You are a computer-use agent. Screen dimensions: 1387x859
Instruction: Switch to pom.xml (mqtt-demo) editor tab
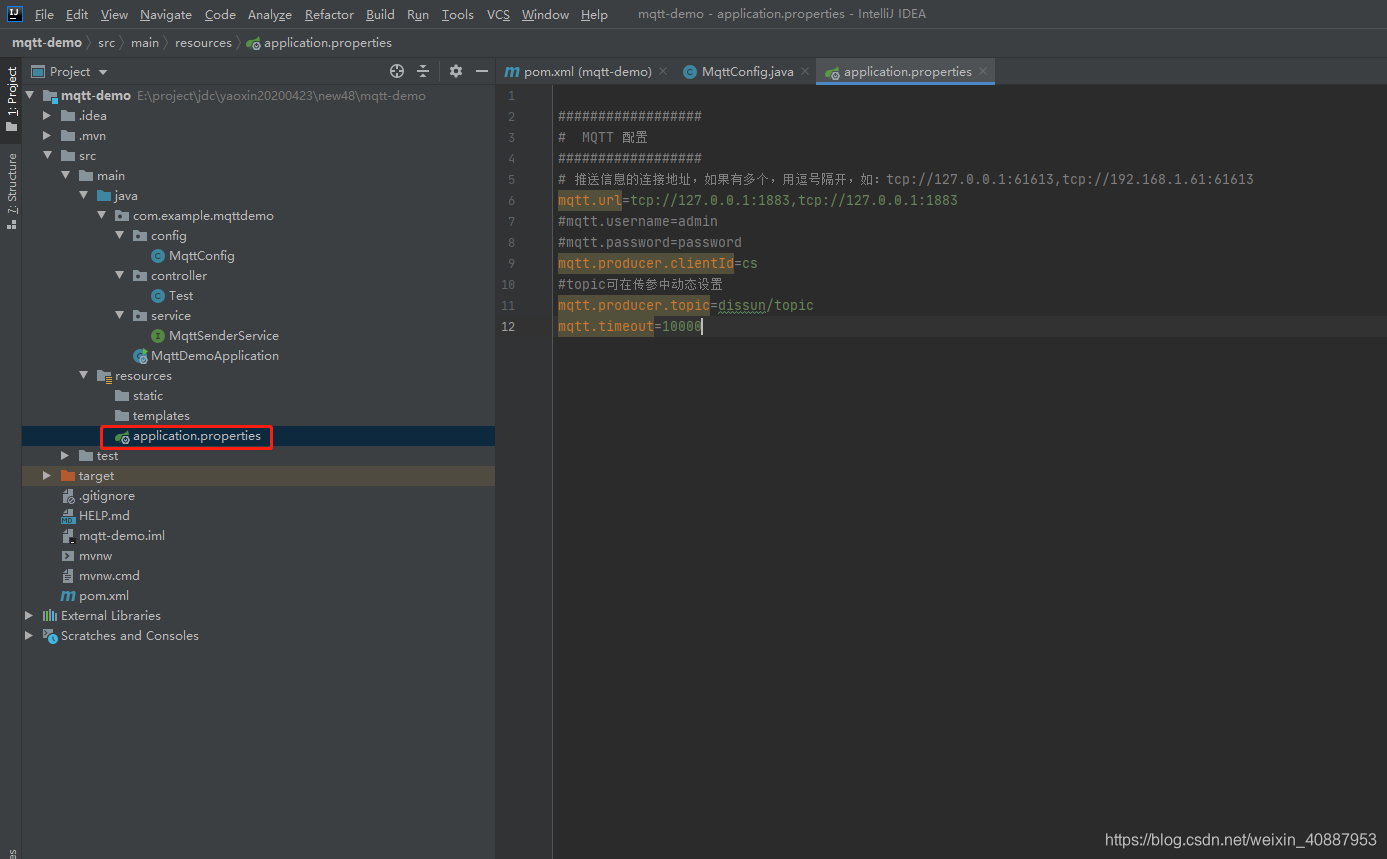pos(588,71)
